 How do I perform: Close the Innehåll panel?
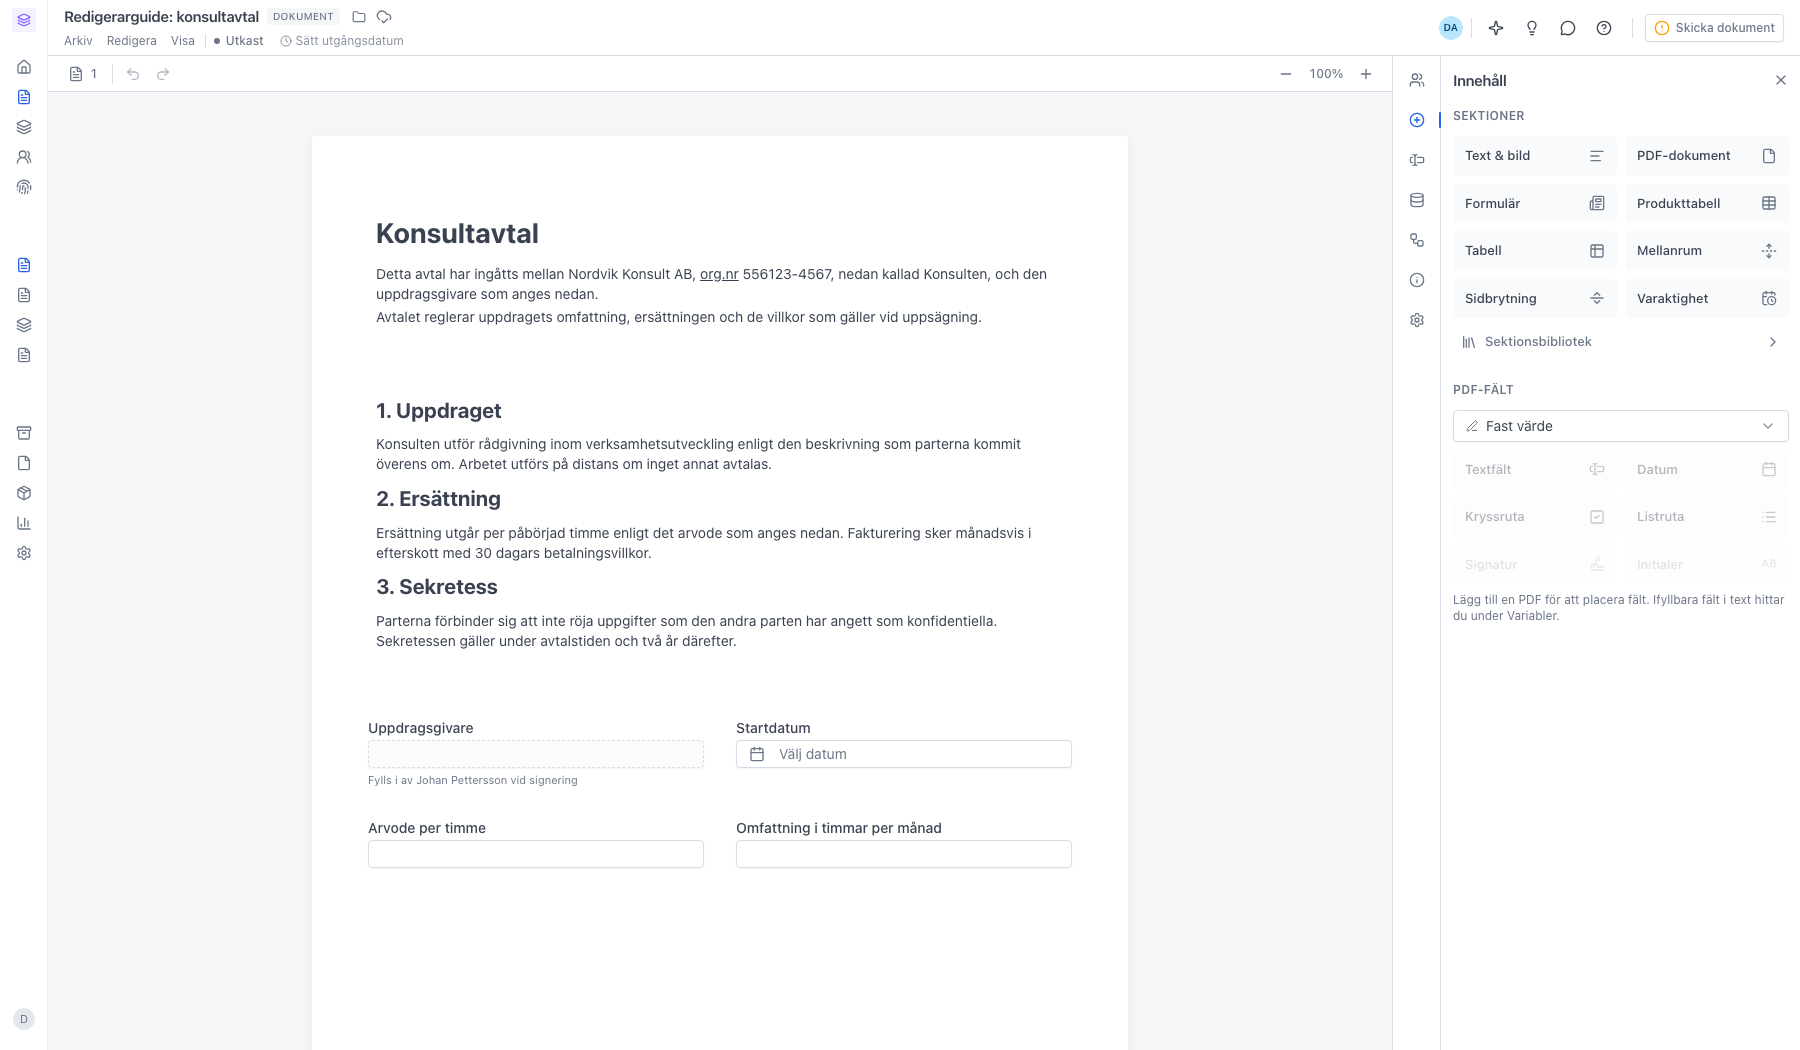click(x=1781, y=80)
